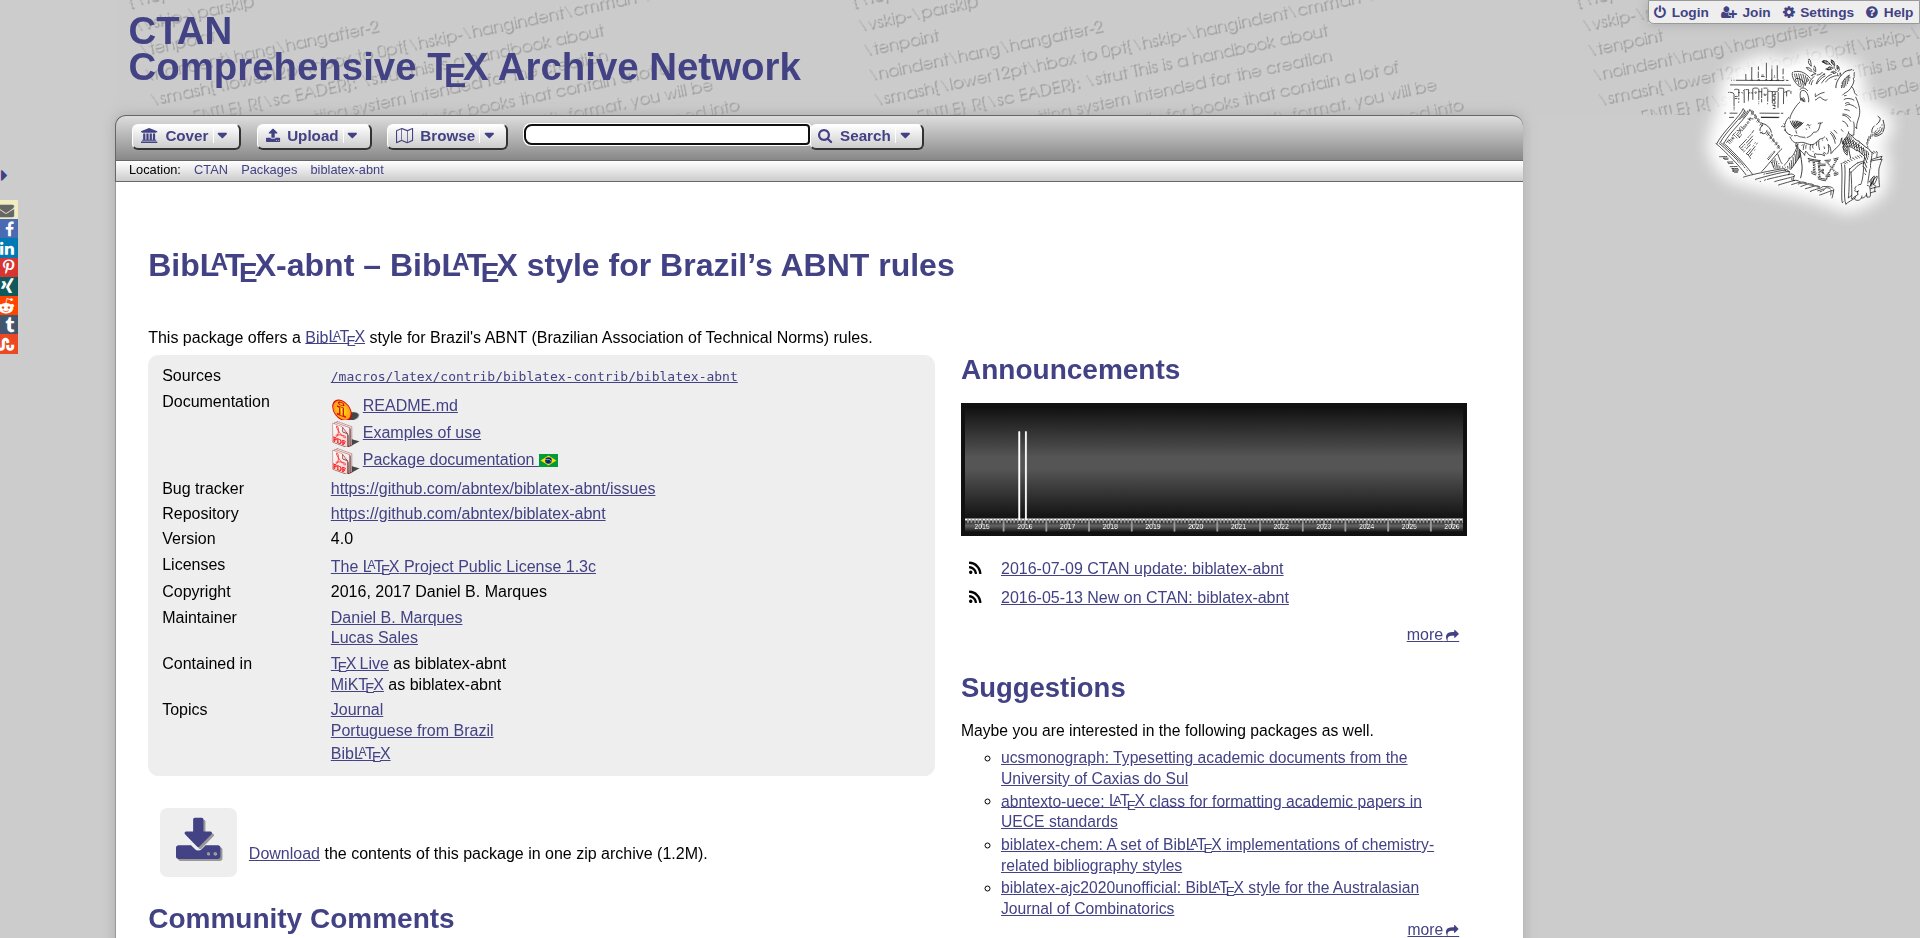
Task: Open the Journal topic
Action: pos(357,709)
